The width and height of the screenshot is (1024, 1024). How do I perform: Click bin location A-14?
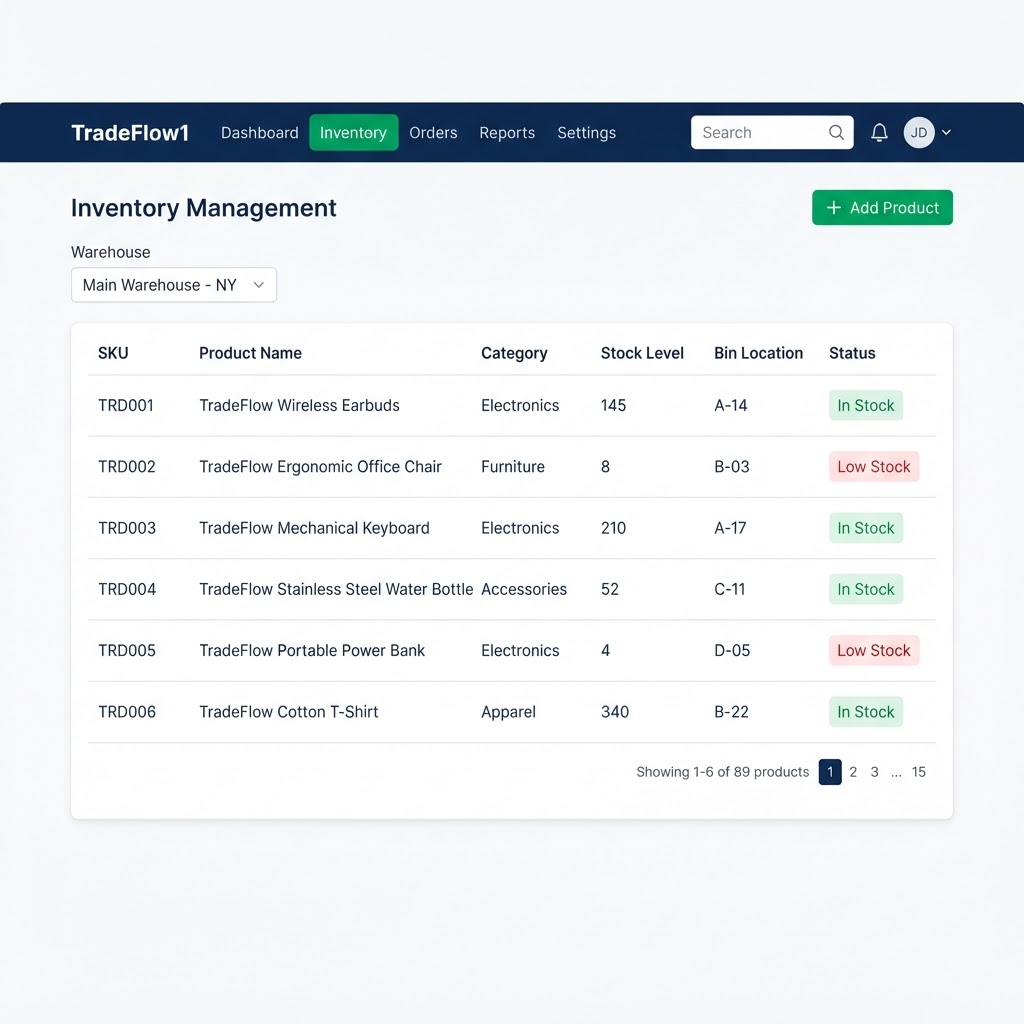tap(730, 406)
